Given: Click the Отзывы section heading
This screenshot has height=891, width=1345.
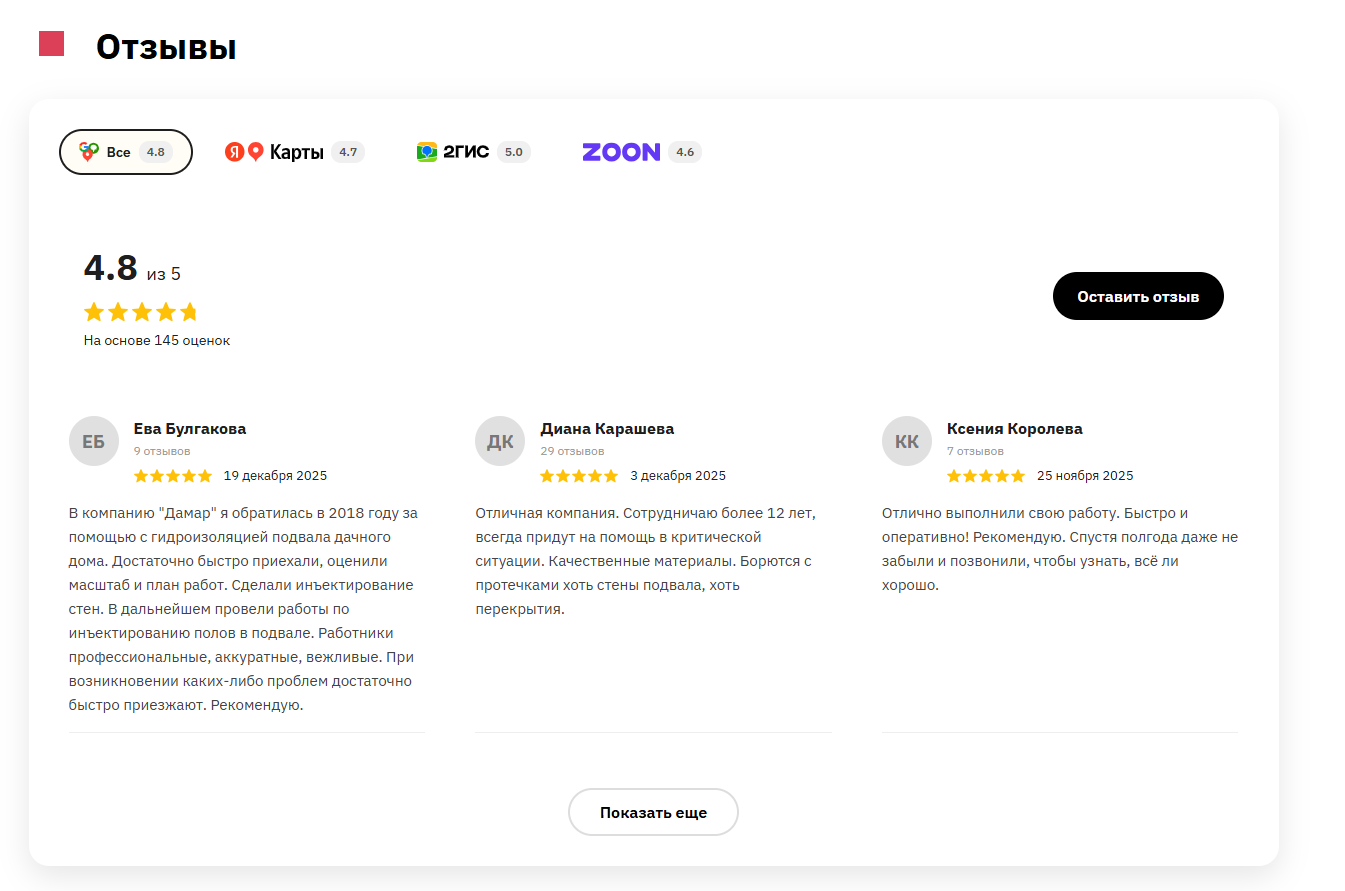Looking at the screenshot, I should pyautogui.click(x=166, y=47).
